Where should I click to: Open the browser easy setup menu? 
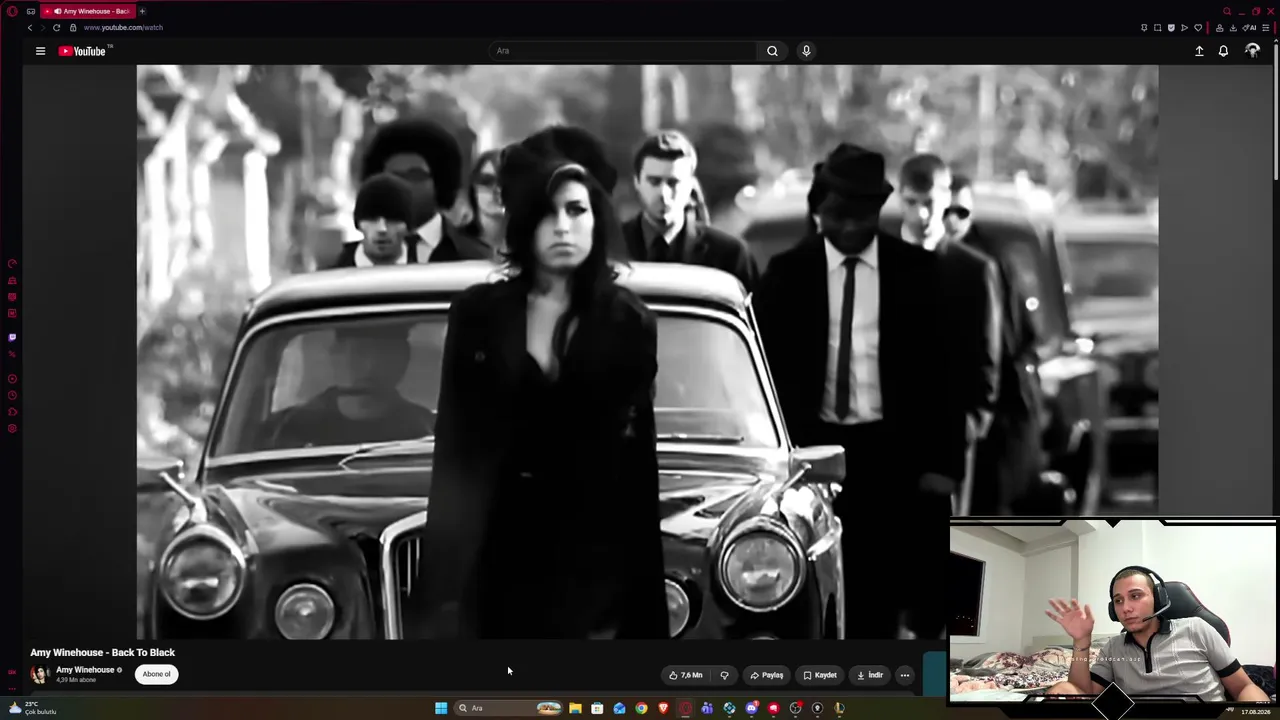pyautogui.click(x=1266, y=28)
